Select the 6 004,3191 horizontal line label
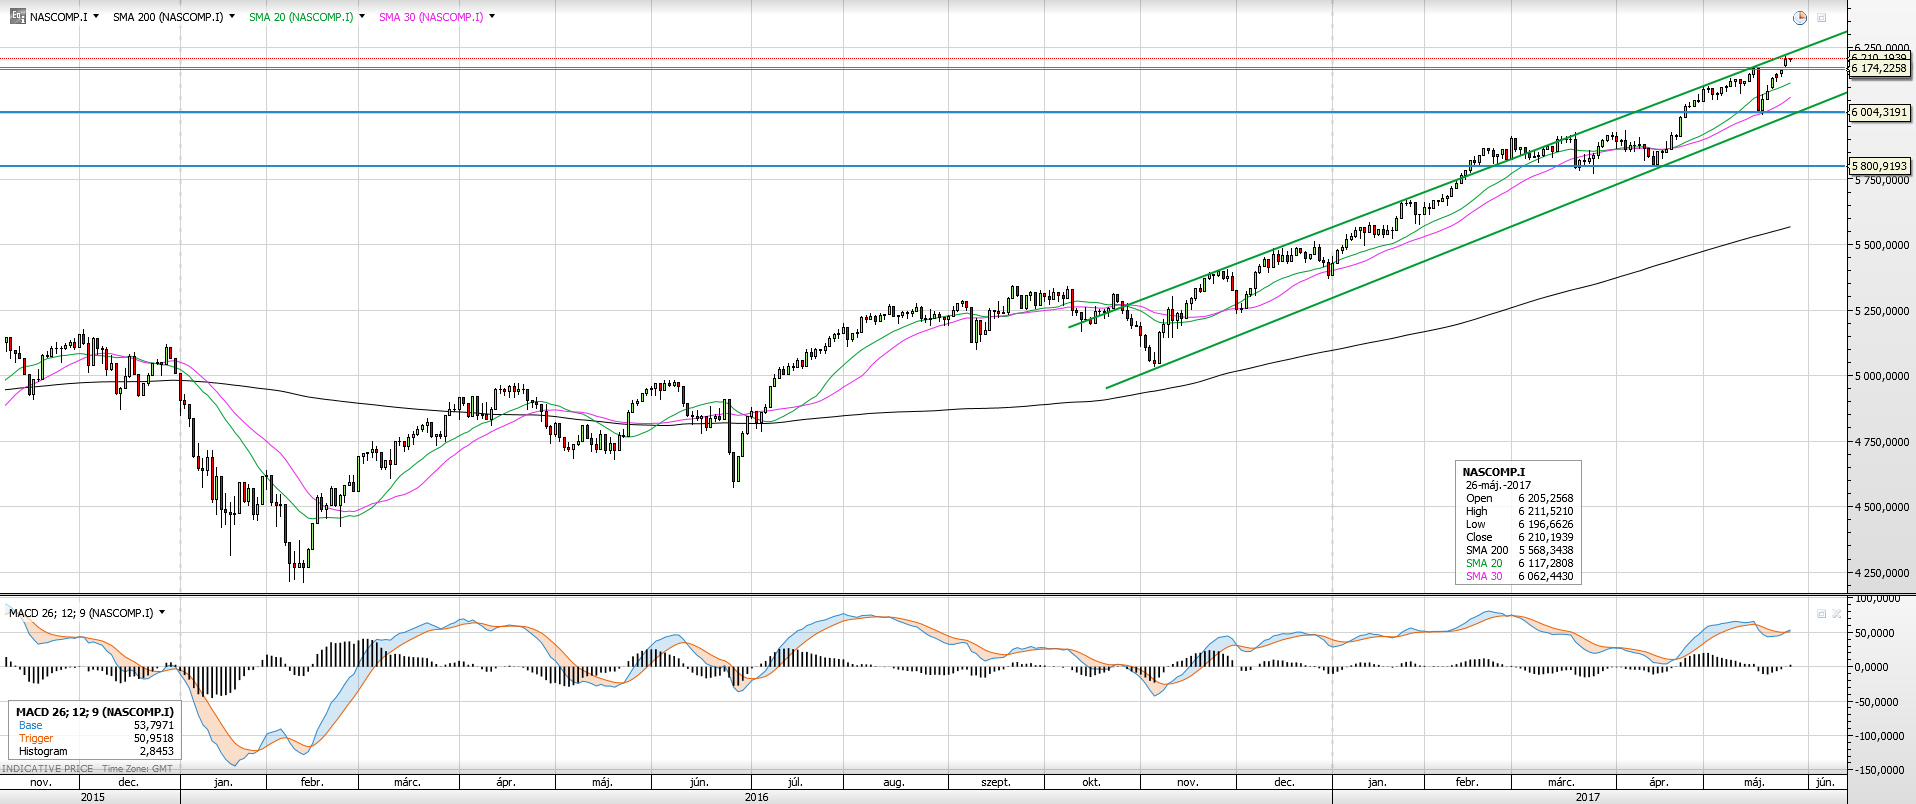 [x=1879, y=112]
